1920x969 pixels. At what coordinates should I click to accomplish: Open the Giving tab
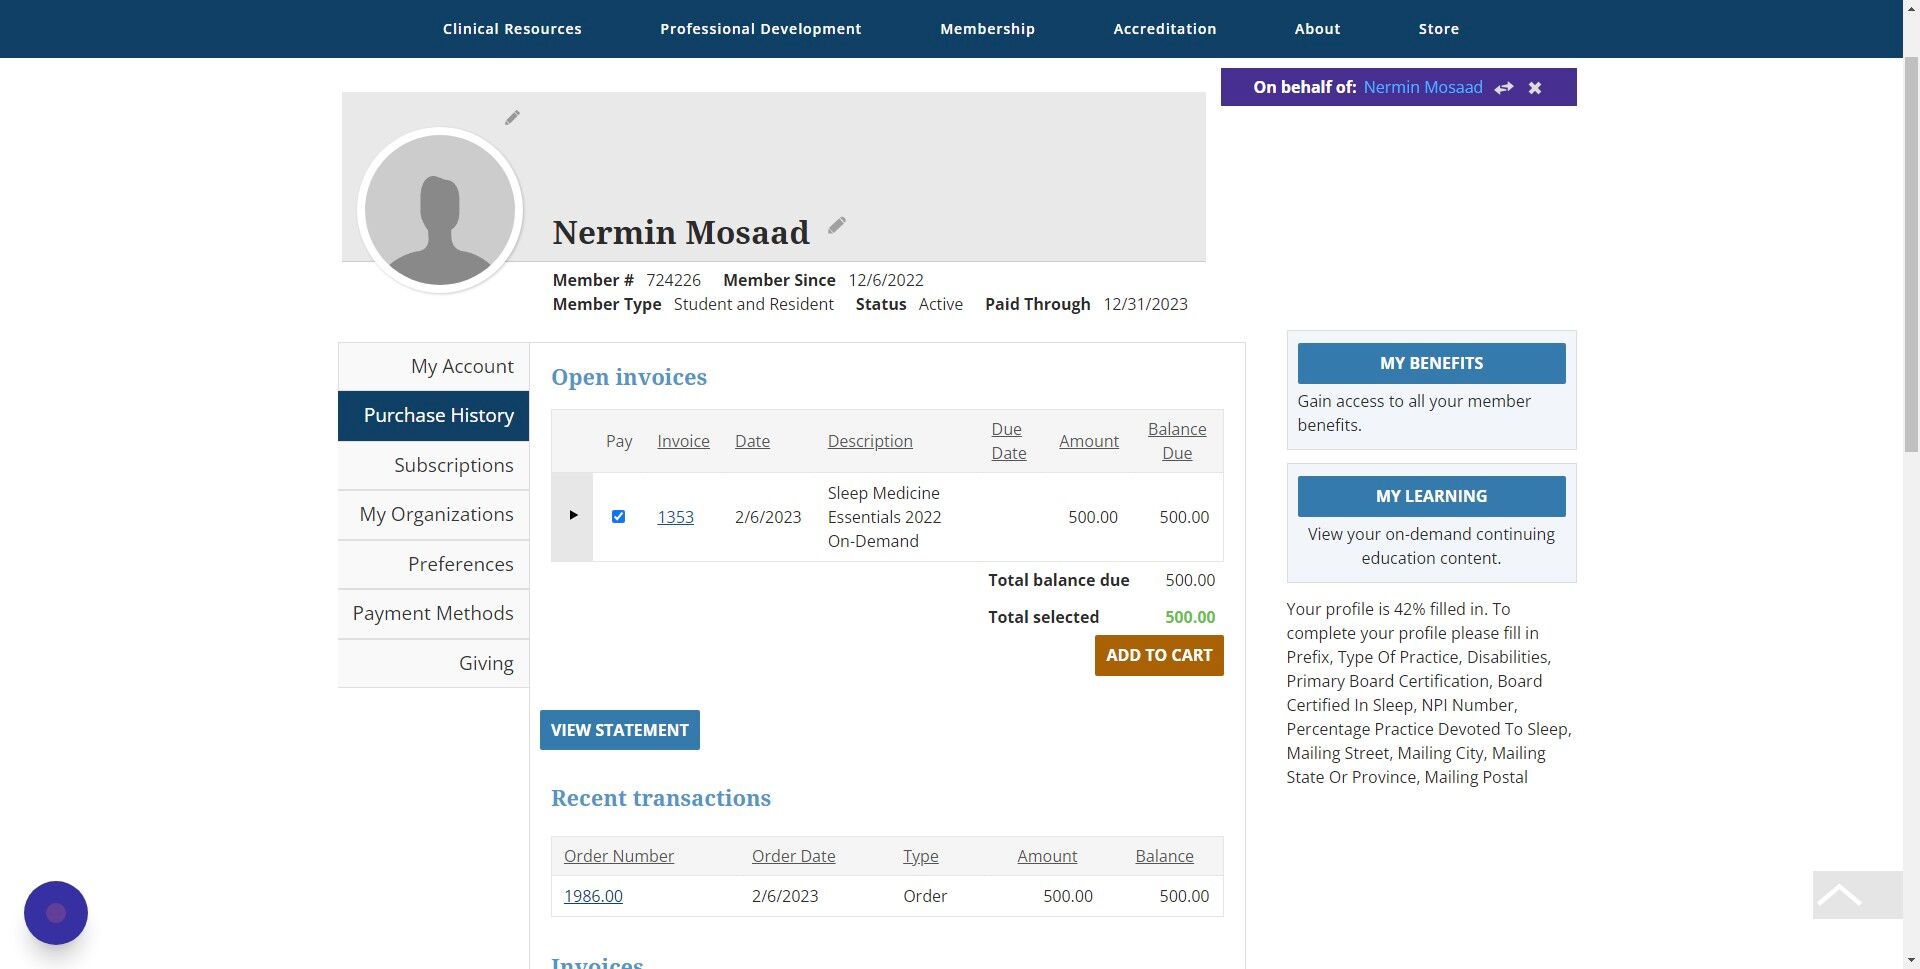pyautogui.click(x=434, y=663)
